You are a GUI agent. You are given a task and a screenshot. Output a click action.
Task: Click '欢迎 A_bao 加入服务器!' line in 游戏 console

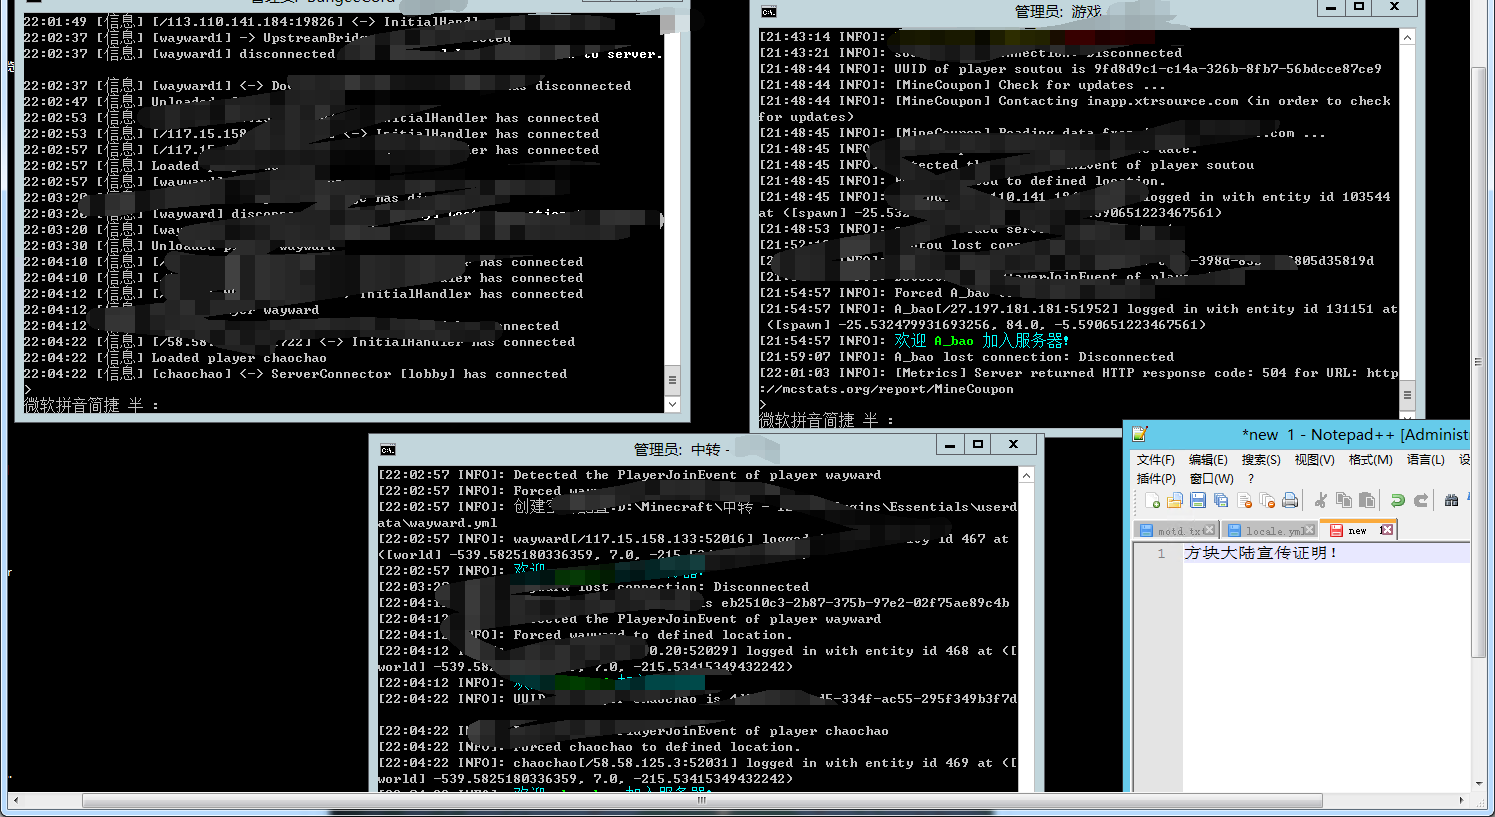tap(981, 341)
